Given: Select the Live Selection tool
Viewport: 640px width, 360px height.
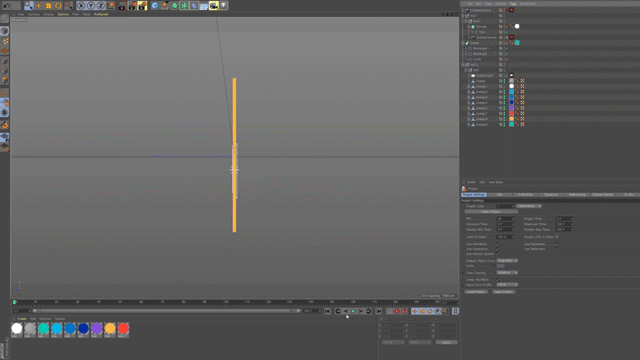Looking at the screenshot, I should coord(29,6).
